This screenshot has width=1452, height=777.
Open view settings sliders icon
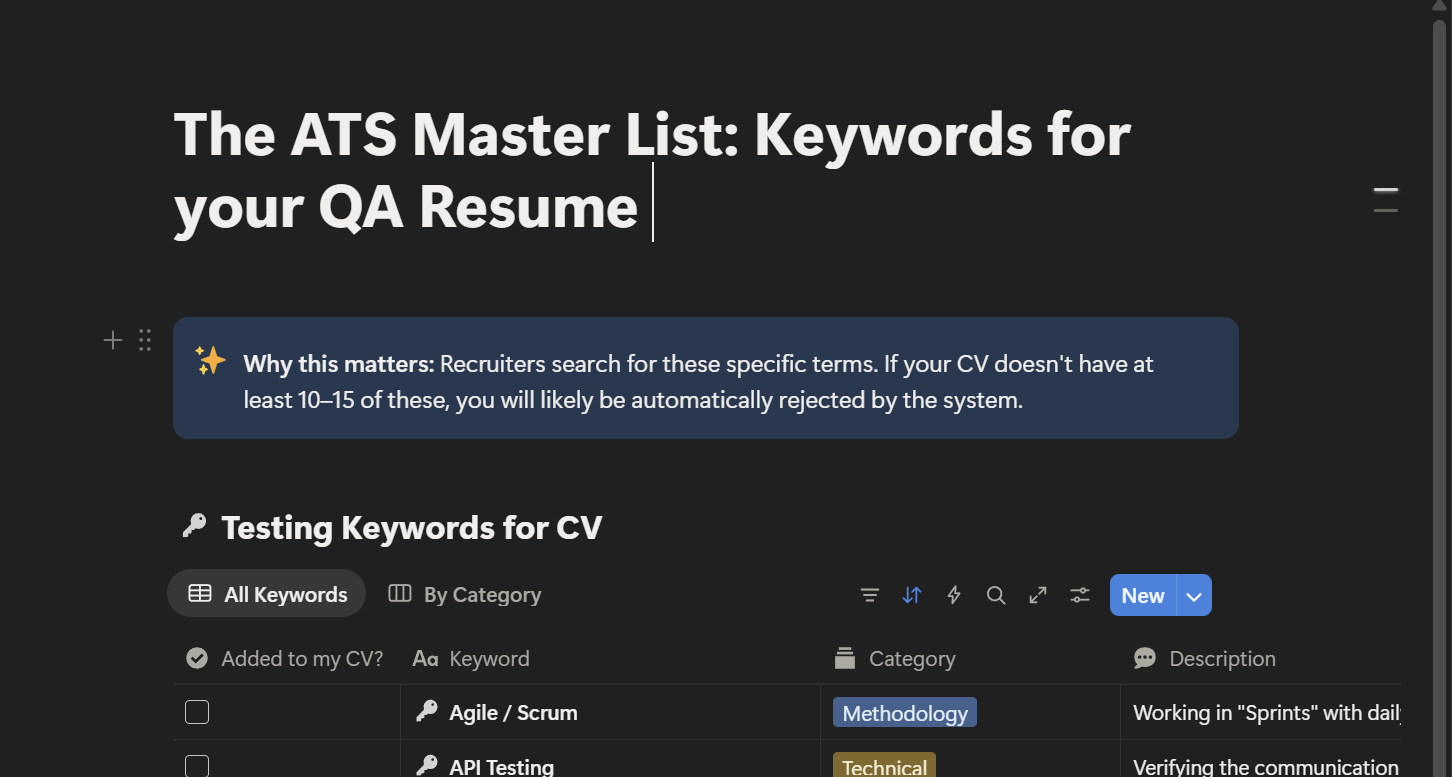tap(1080, 595)
